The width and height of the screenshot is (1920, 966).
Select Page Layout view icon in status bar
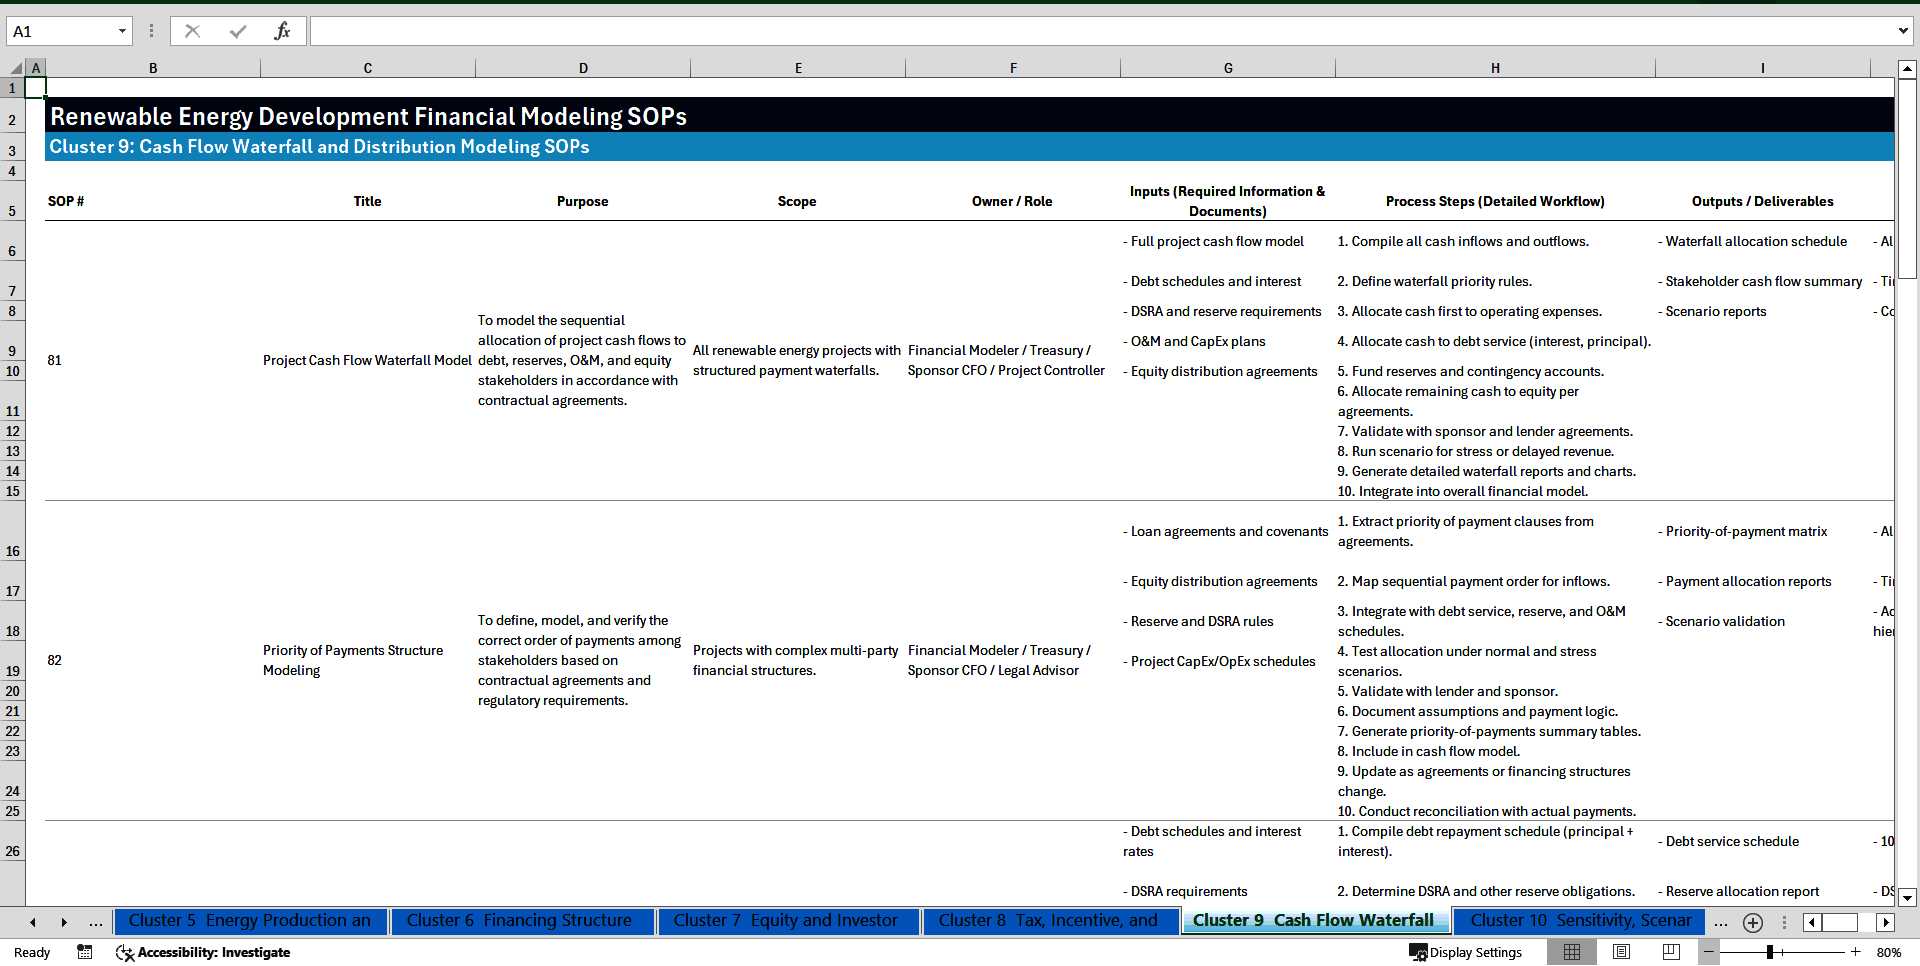[x=1620, y=952]
